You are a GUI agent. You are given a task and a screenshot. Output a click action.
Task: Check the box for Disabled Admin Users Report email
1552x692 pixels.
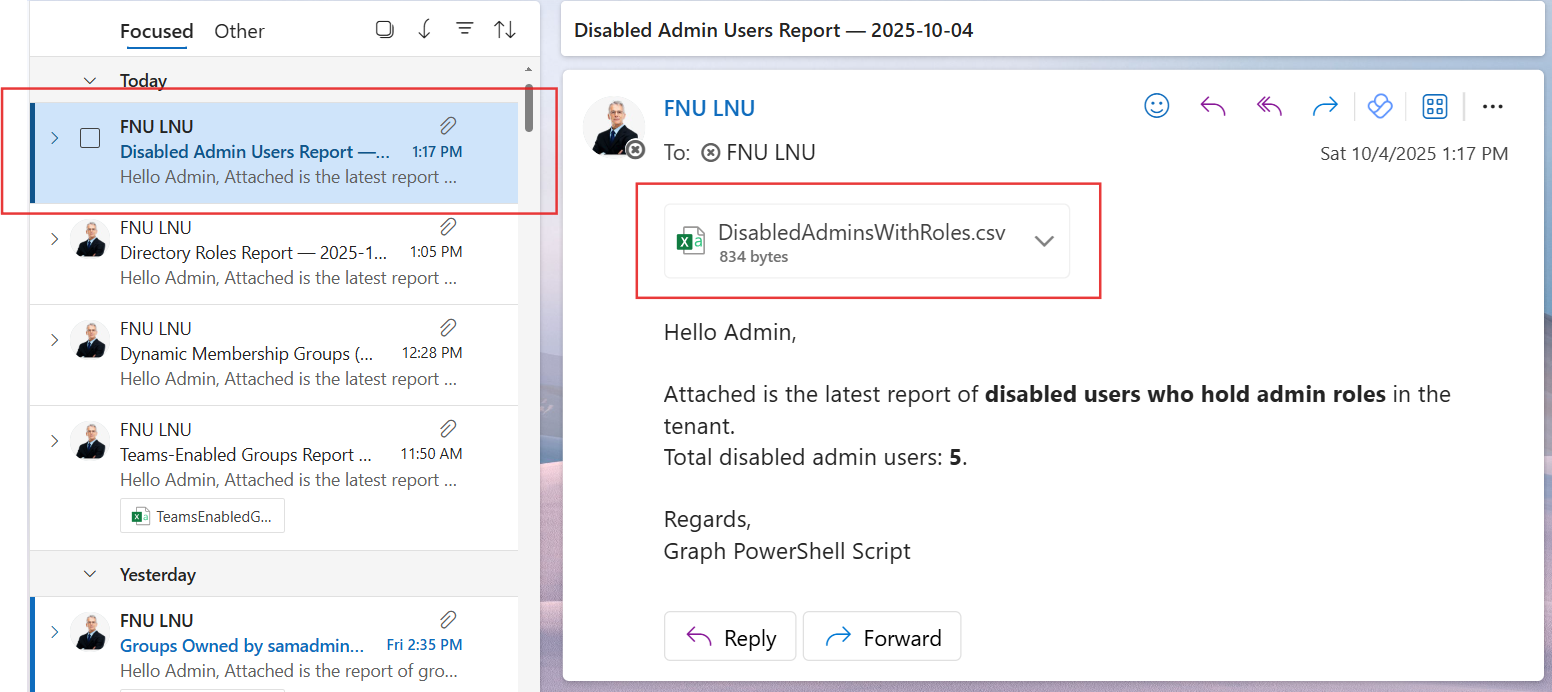click(x=90, y=138)
